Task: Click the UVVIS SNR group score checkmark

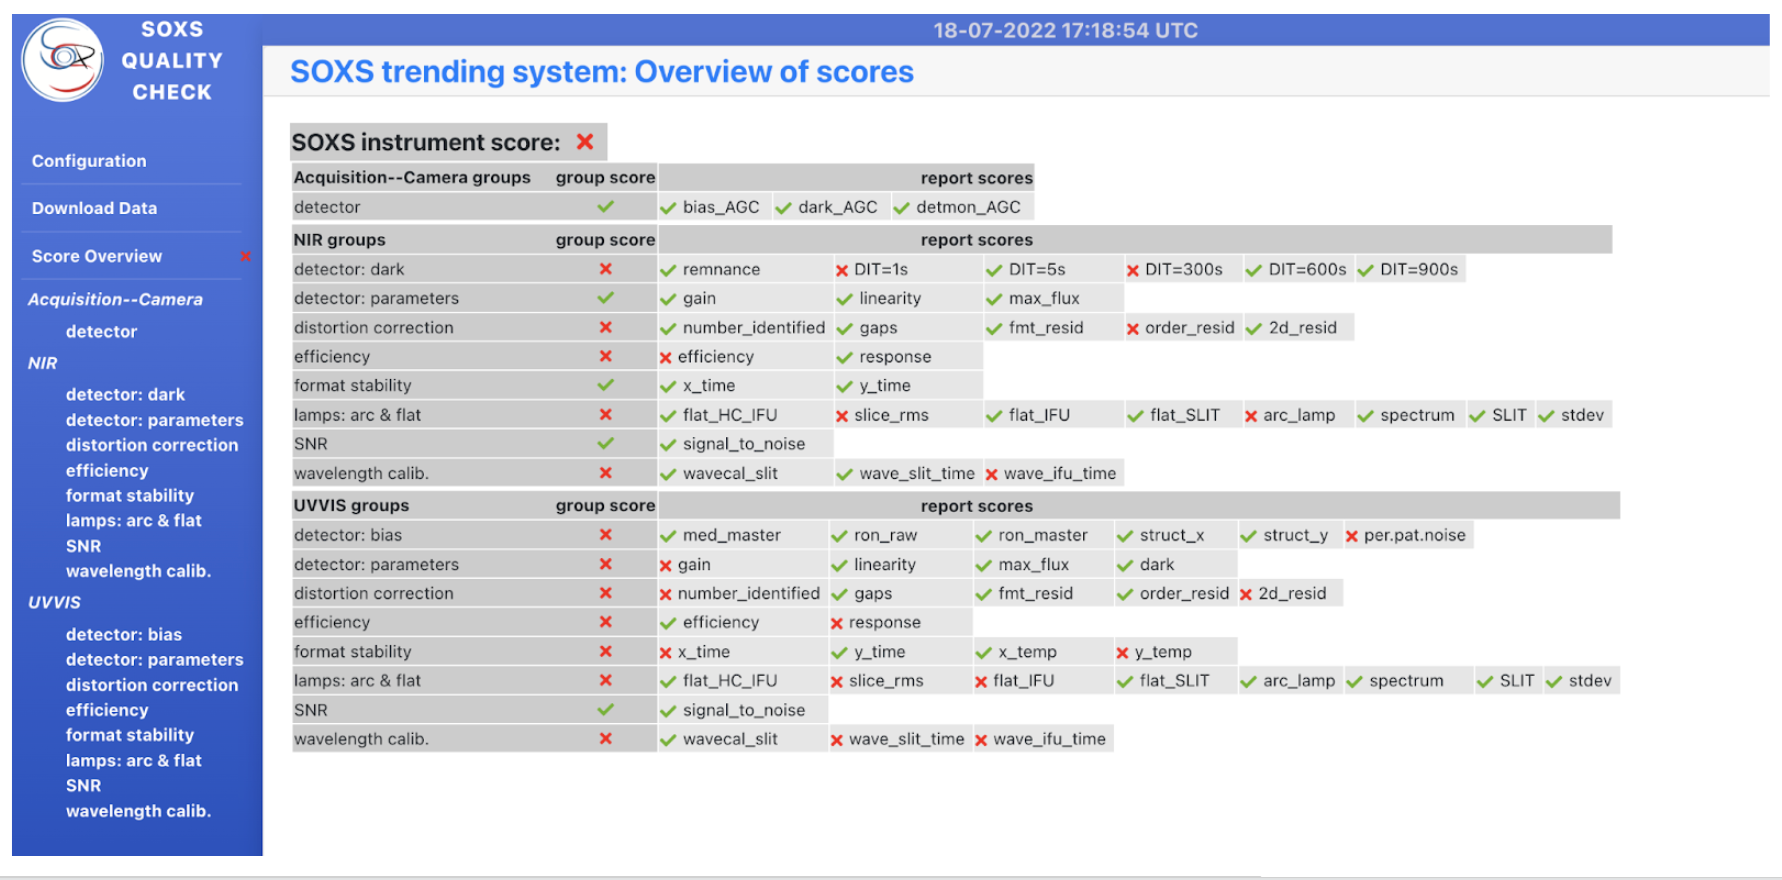Action: coord(605,710)
